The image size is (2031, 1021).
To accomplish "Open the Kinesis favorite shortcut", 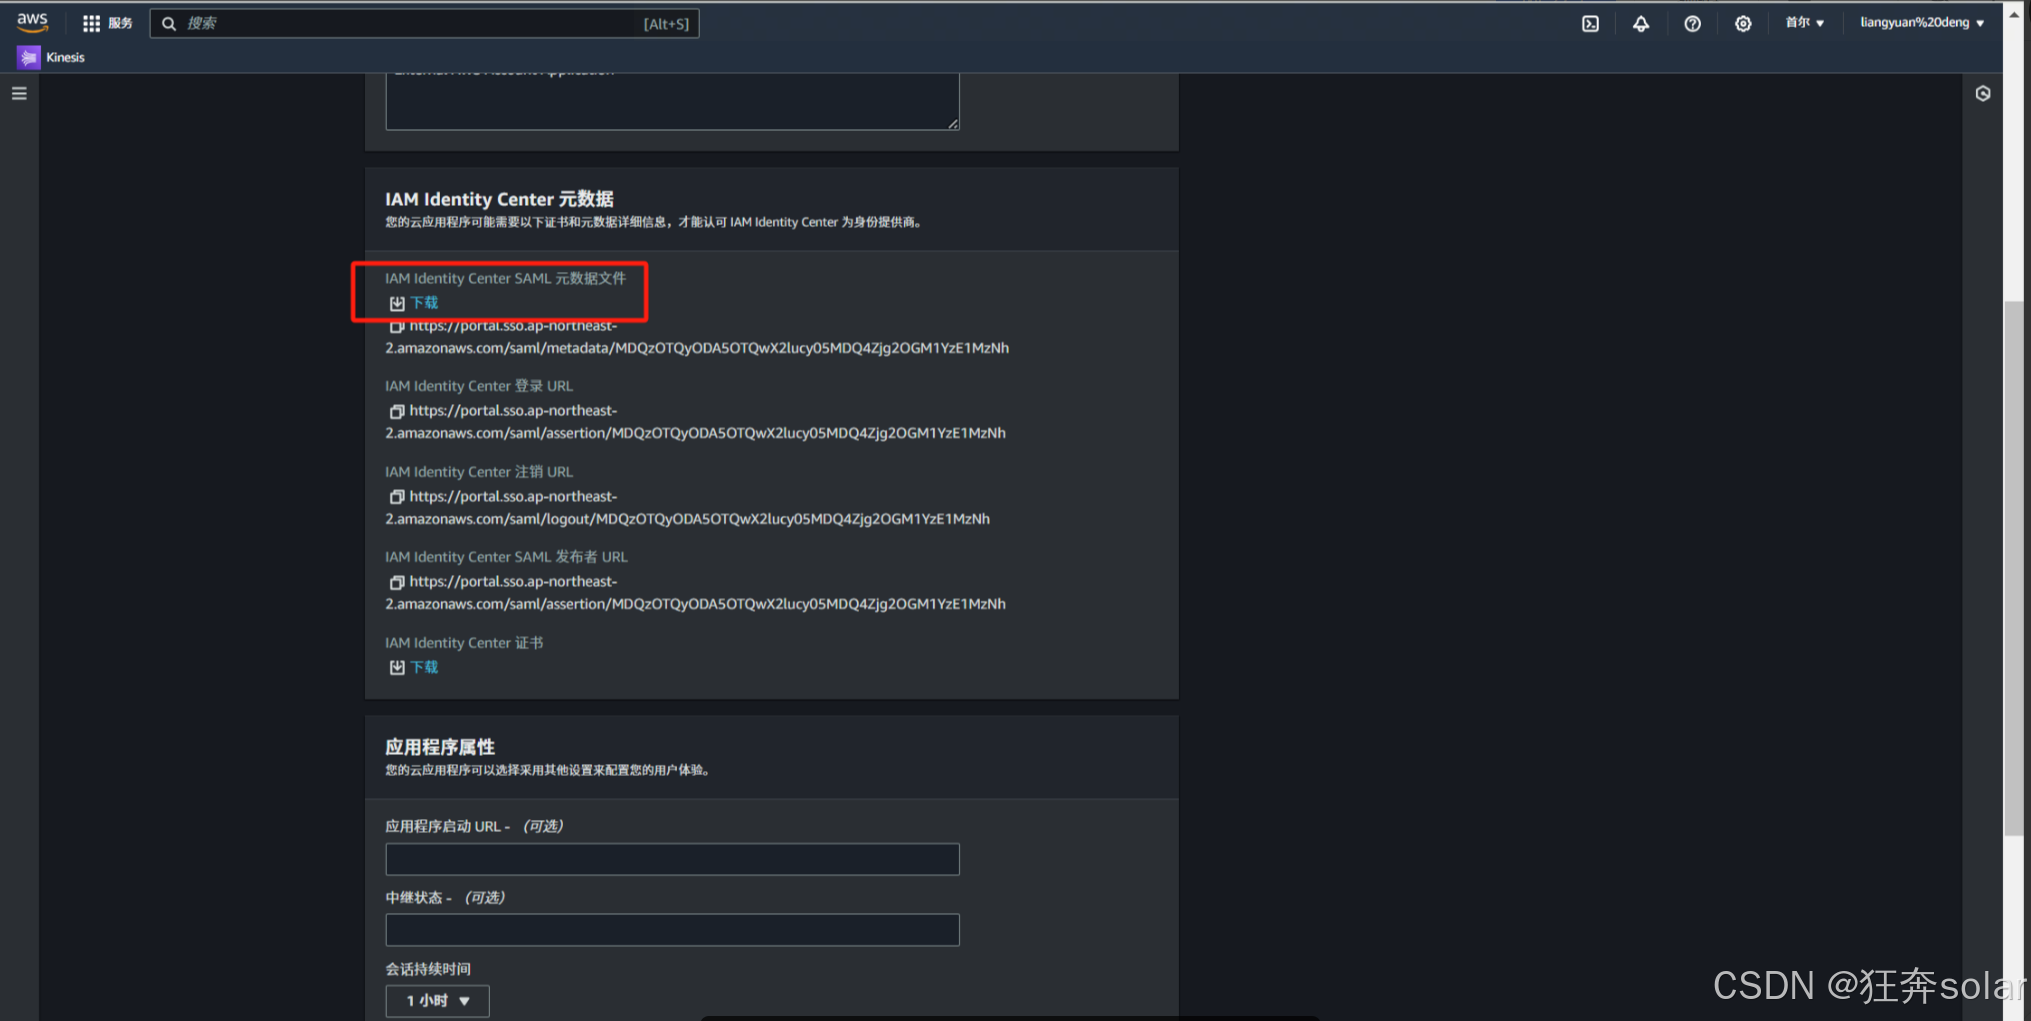I will [51, 57].
